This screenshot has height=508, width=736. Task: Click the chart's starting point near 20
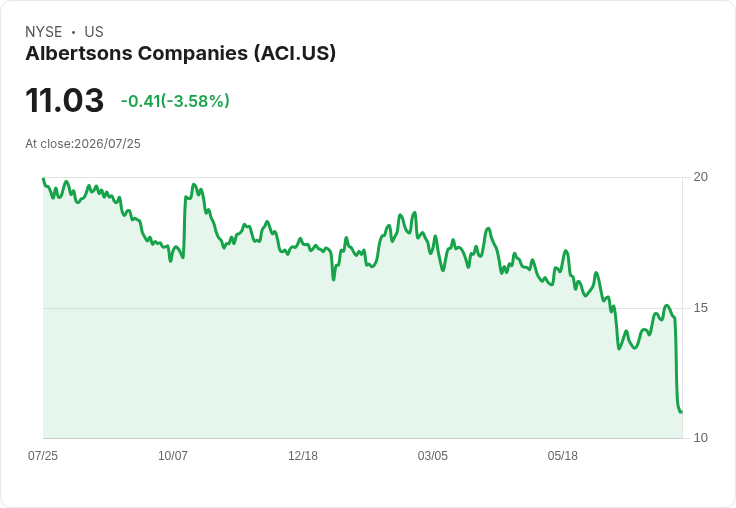pyautogui.click(x=43, y=178)
